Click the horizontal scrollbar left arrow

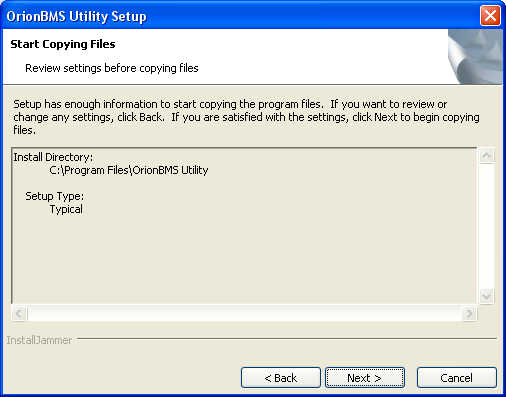coord(19,313)
